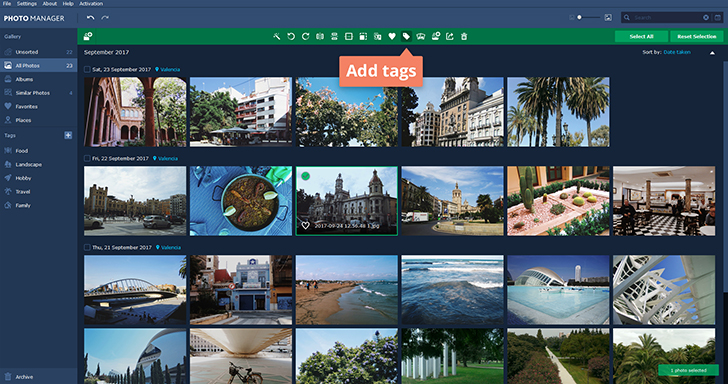Open the Valencia location link for 21 September
This screenshot has height=384, width=728.
click(x=169, y=247)
